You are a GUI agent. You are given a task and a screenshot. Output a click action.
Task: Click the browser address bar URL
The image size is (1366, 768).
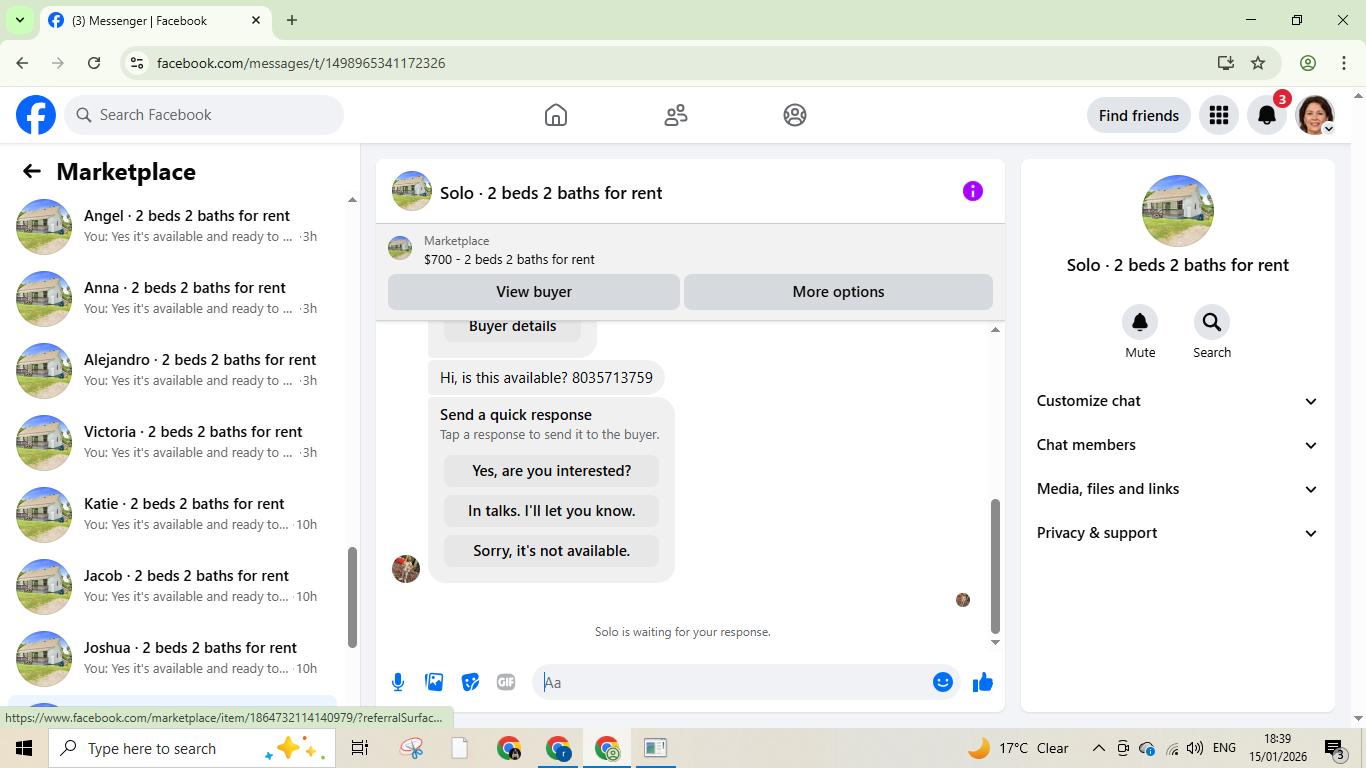pos(301,63)
